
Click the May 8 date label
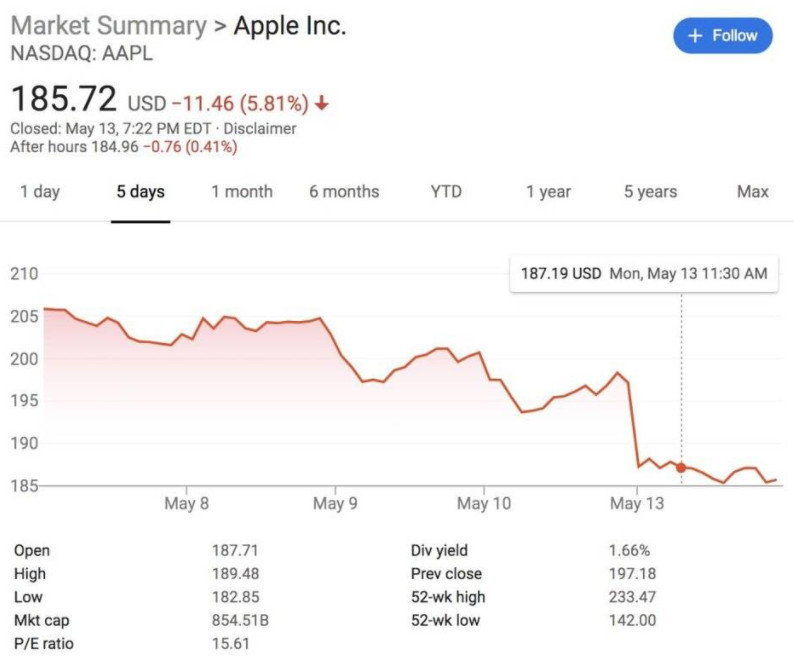(186, 503)
